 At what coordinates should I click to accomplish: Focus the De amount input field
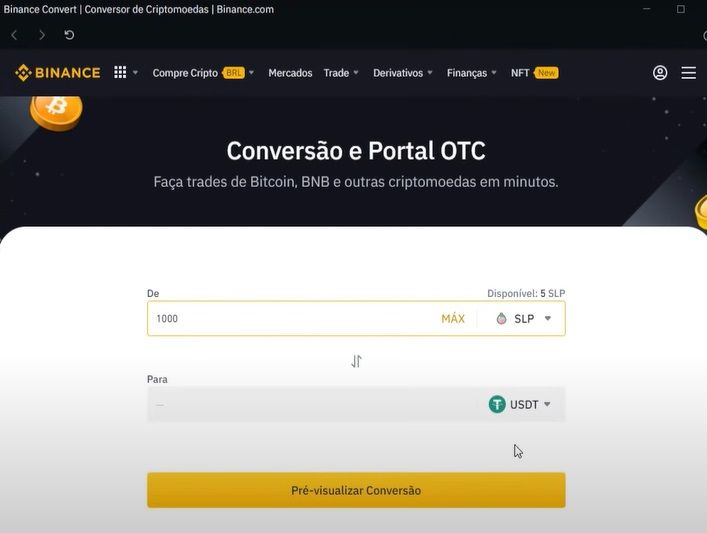click(293, 319)
